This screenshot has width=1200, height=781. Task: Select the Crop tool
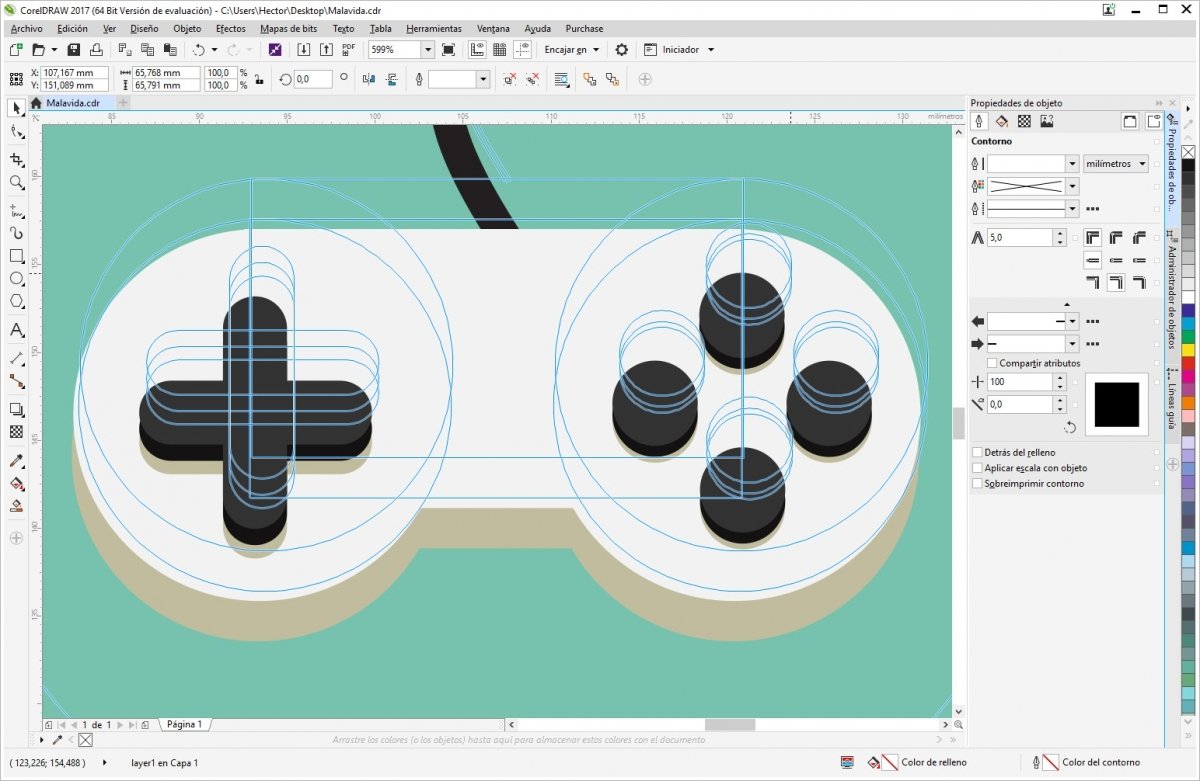[16, 159]
